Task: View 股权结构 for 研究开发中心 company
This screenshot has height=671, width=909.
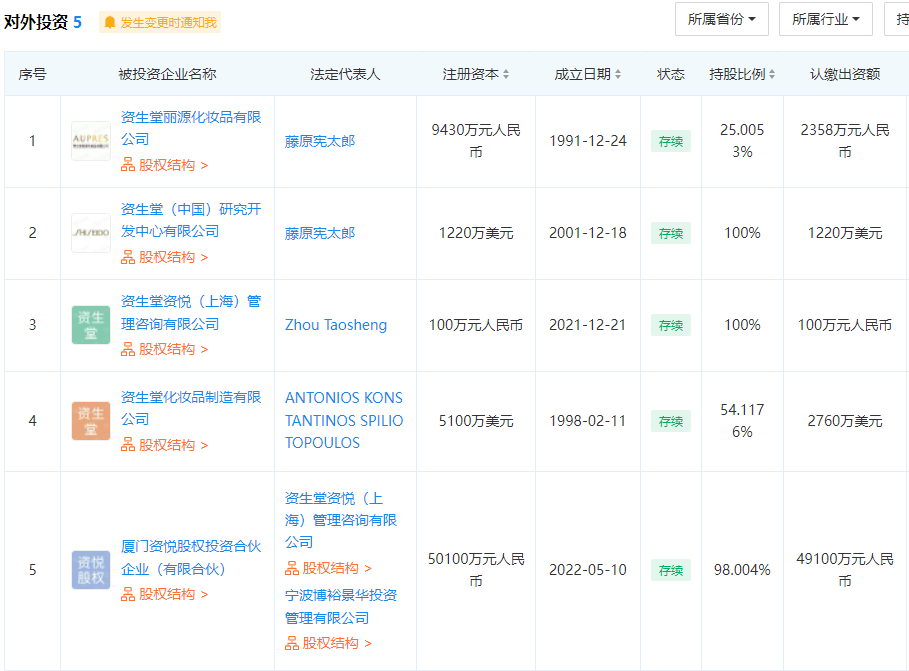Action: pyautogui.click(x=164, y=257)
